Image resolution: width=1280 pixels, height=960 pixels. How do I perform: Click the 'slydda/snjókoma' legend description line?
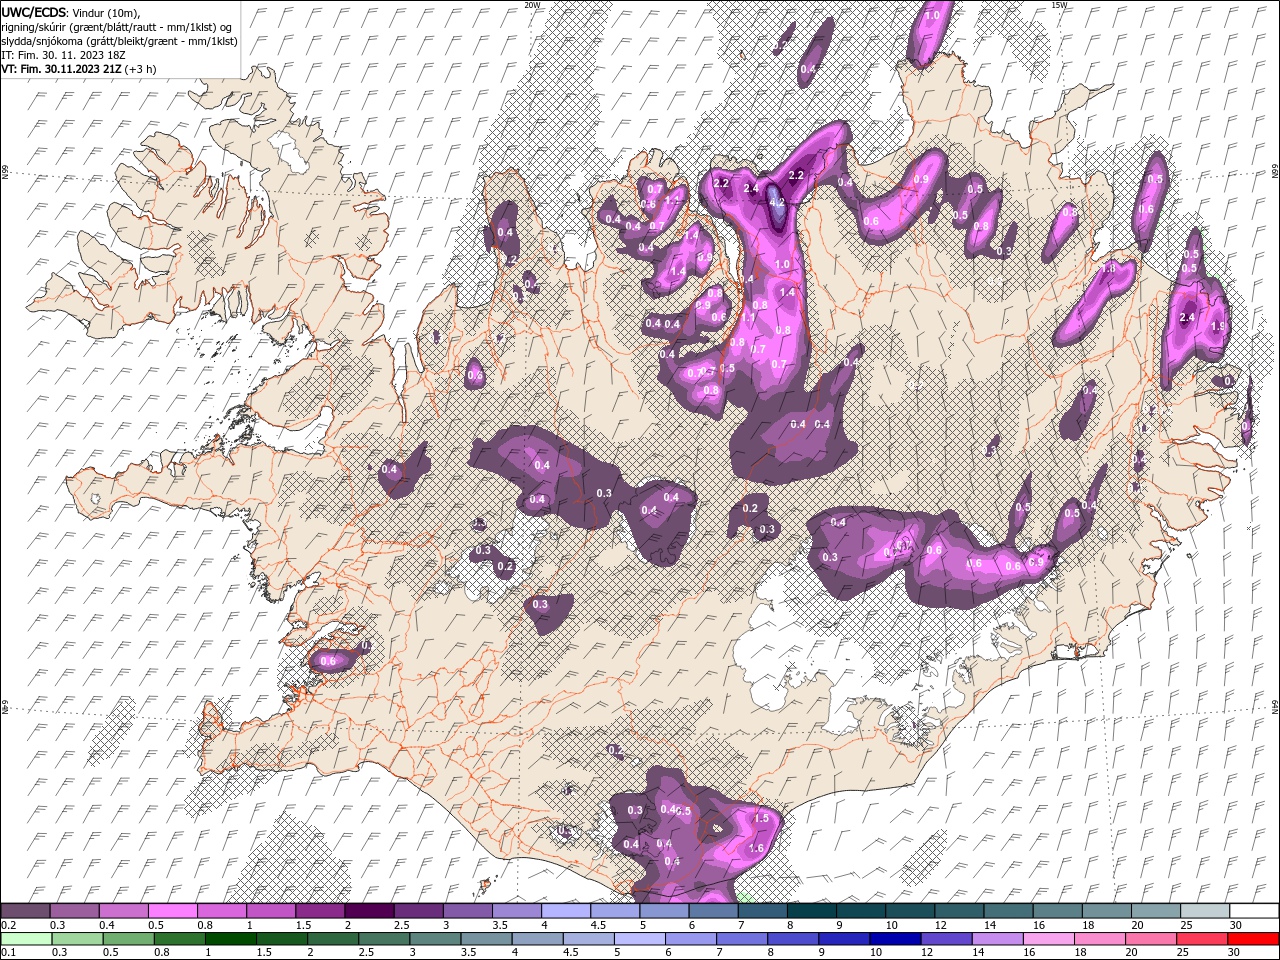pyautogui.click(x=119, y=40)
